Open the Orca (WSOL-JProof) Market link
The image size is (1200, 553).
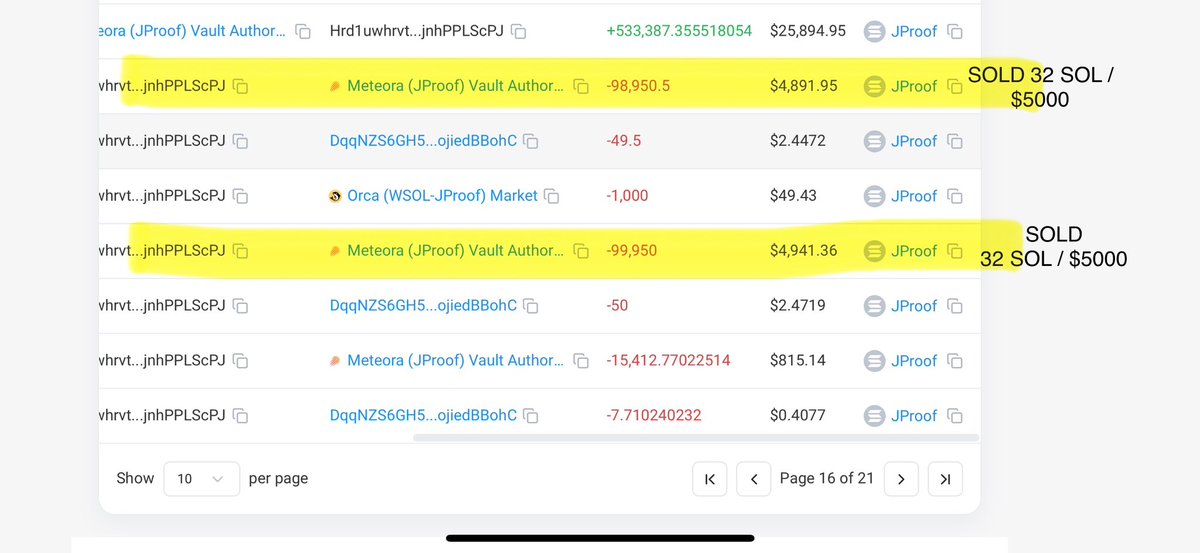click(x=442, y=196)
